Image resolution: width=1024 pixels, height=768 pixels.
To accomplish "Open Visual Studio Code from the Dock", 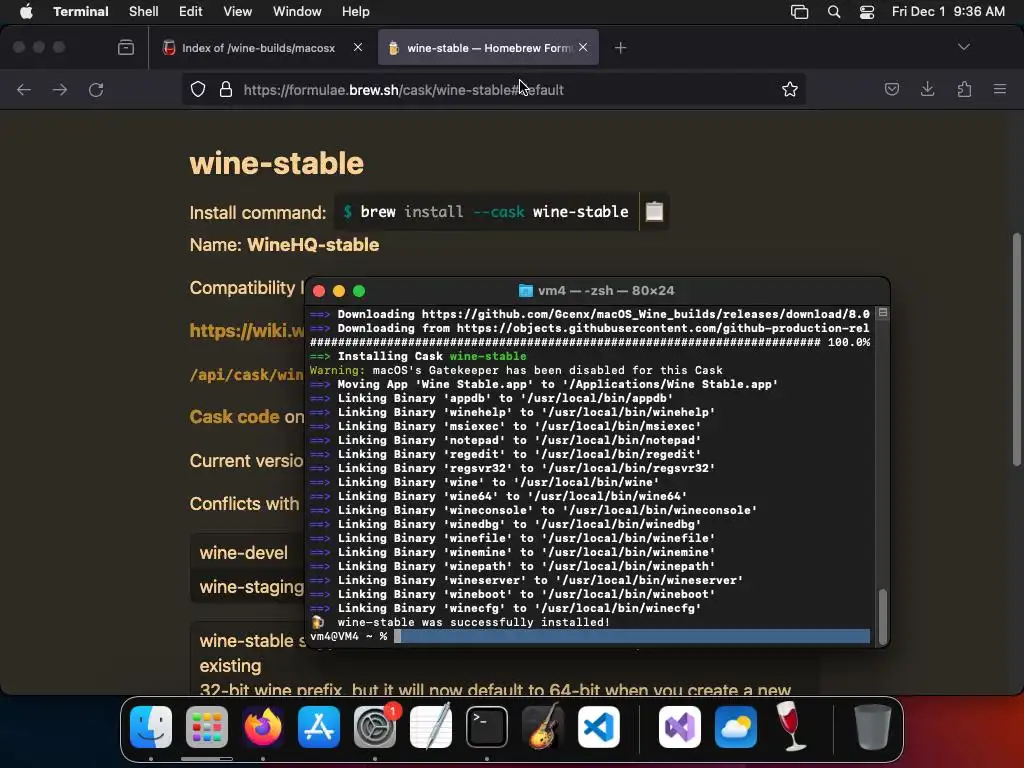I will click(599, 727).
